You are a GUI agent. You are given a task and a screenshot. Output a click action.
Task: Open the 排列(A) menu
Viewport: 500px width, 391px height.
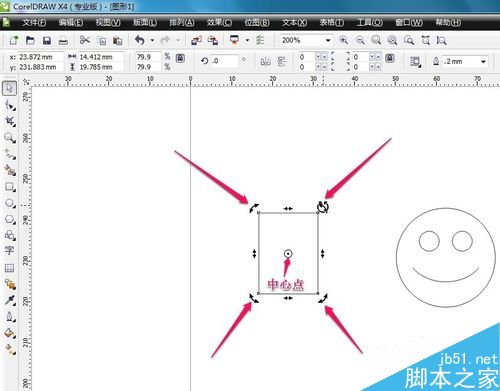pos(182,23)
